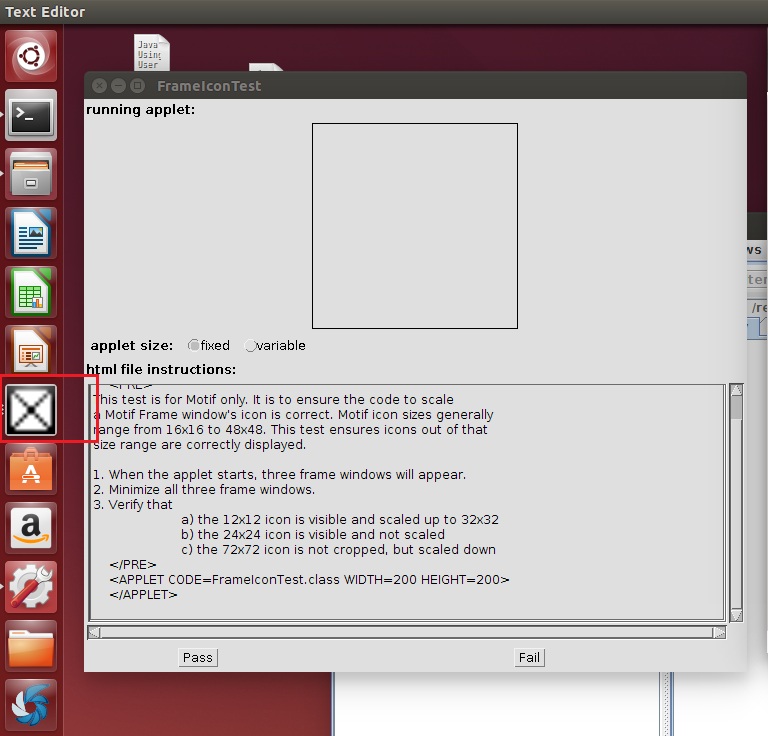Launch LibreOffice Calc spreadsheet icon

32,292
